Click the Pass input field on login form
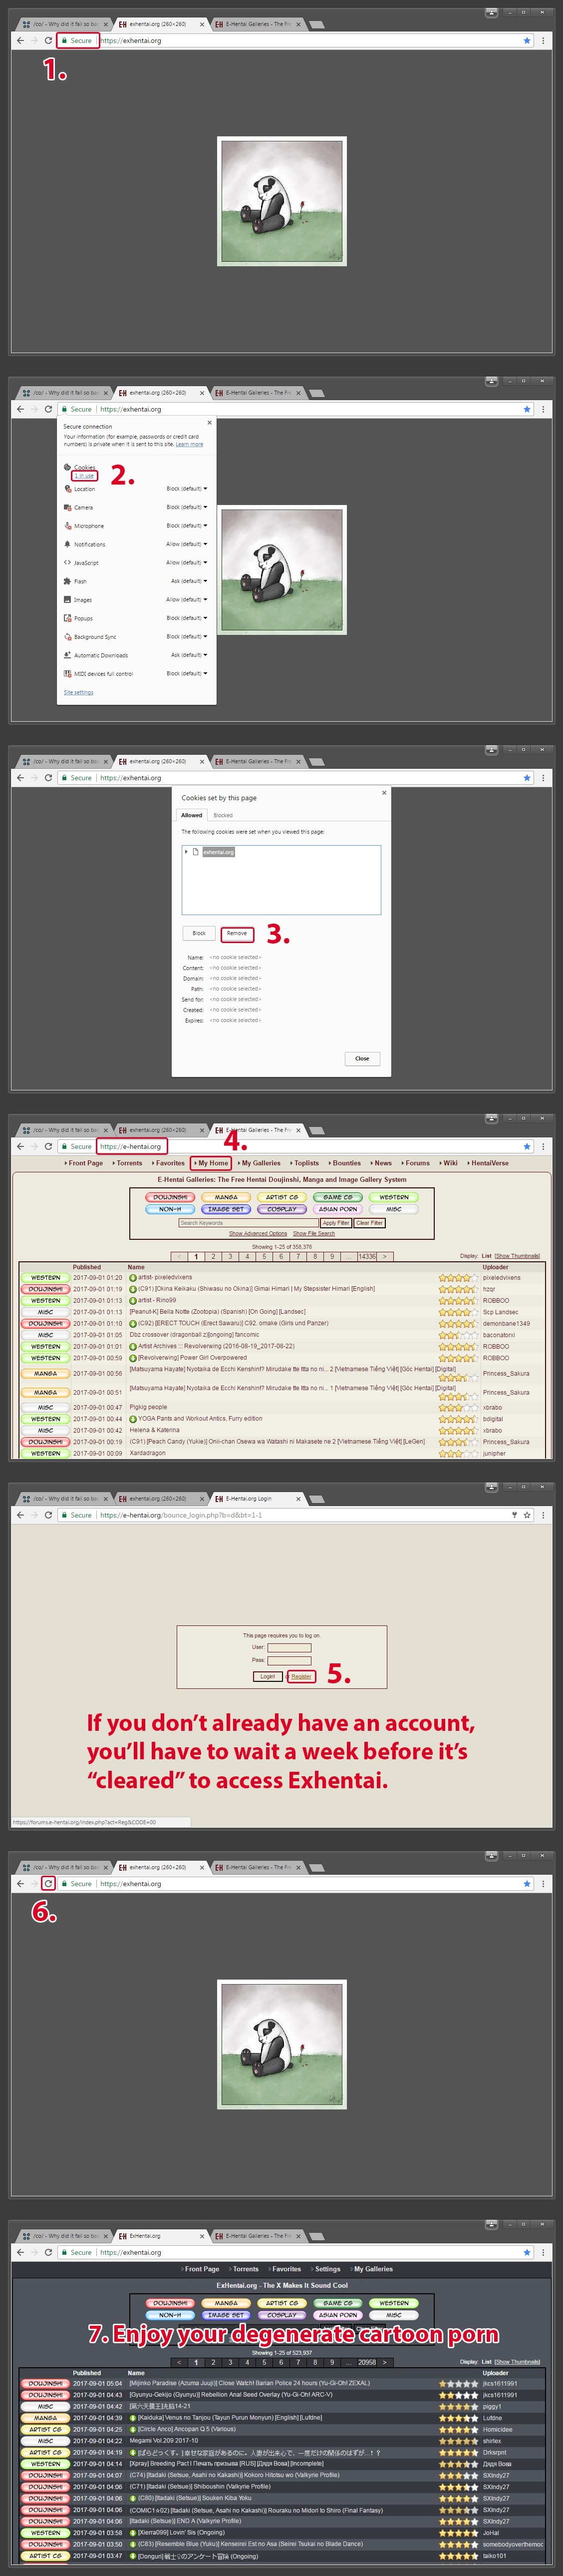563x2576 pixels. click(x=289, y=1660)
